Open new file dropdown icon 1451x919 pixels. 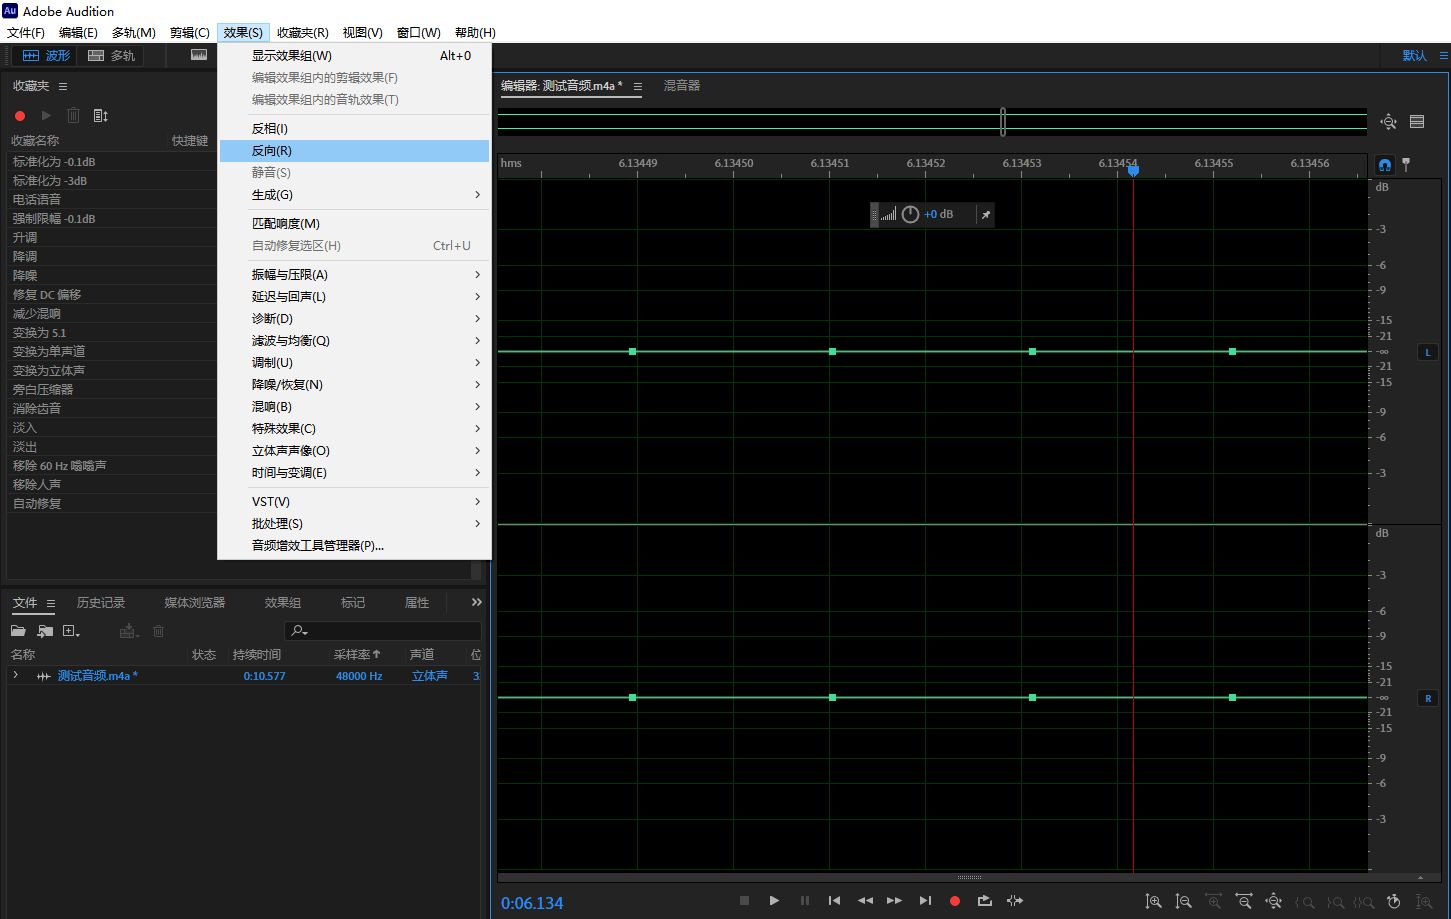[71, 631]
